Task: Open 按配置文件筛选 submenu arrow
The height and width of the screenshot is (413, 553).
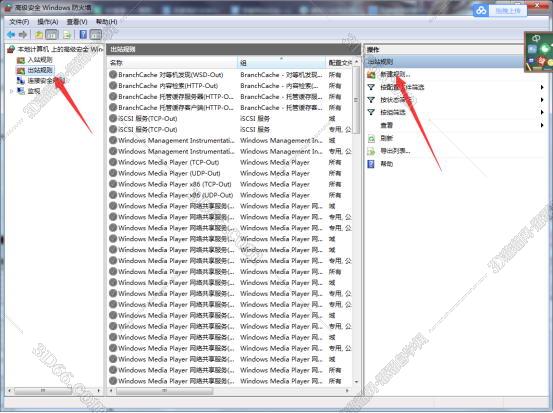Action: [542, 87]
